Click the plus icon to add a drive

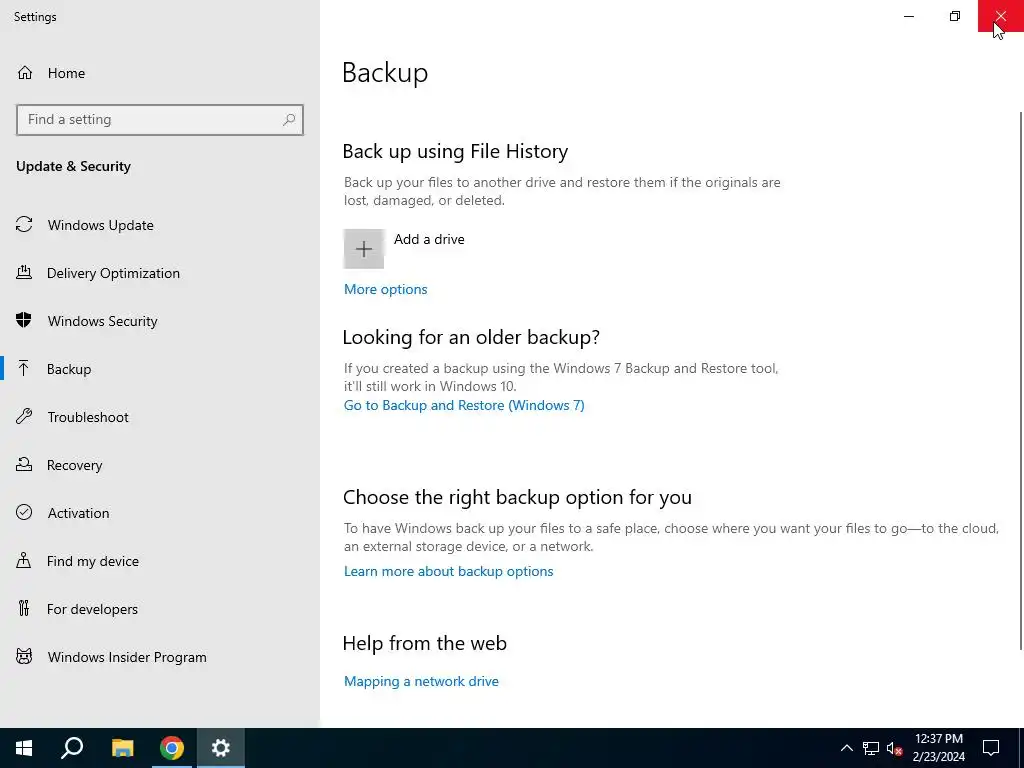364,249
